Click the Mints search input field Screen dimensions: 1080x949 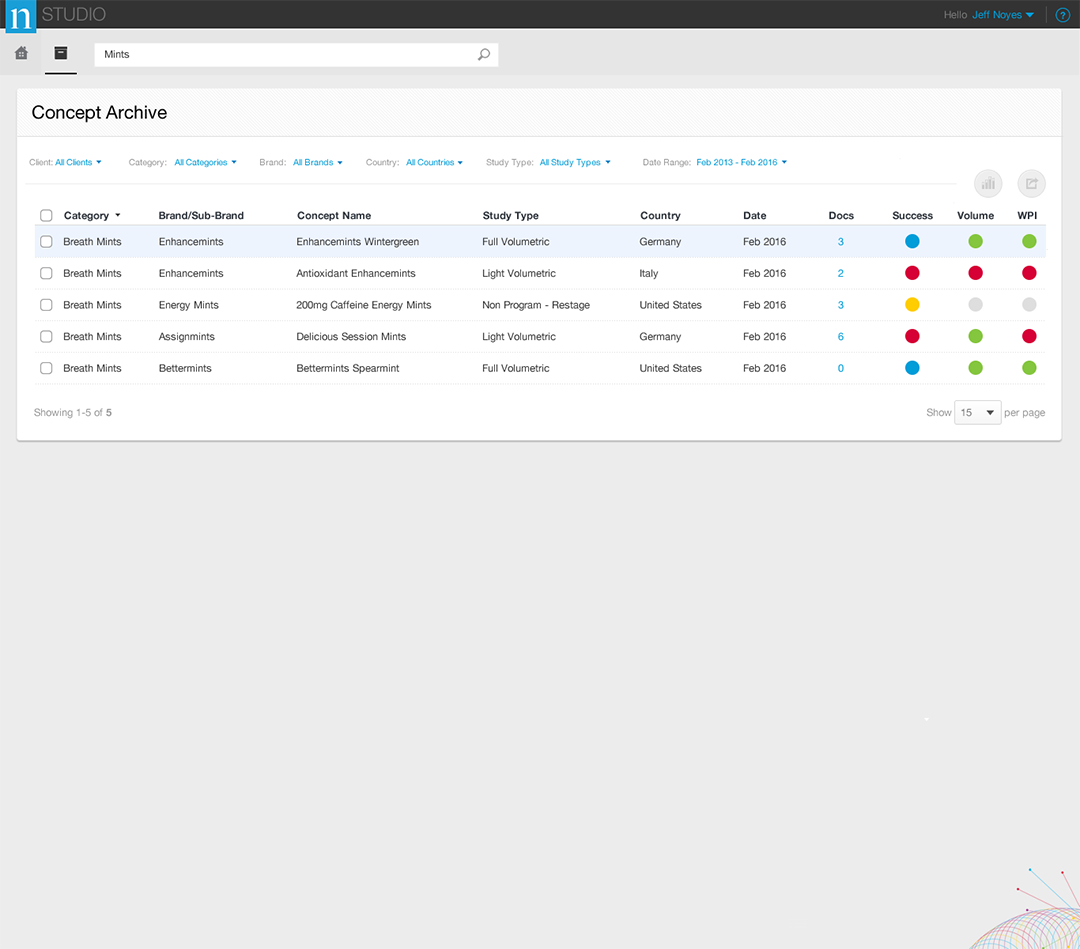296,54
